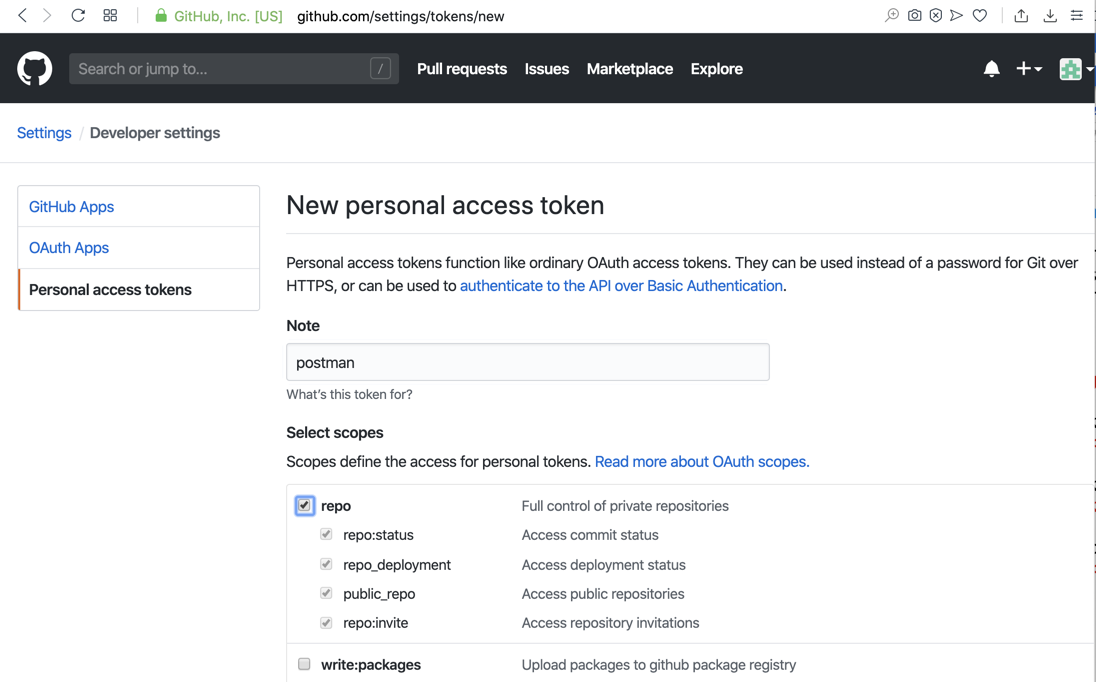This screenshot has height=682, width=1096.
Task: Open the Read more about OAuth scopes link
Action: tap(702, 462)
